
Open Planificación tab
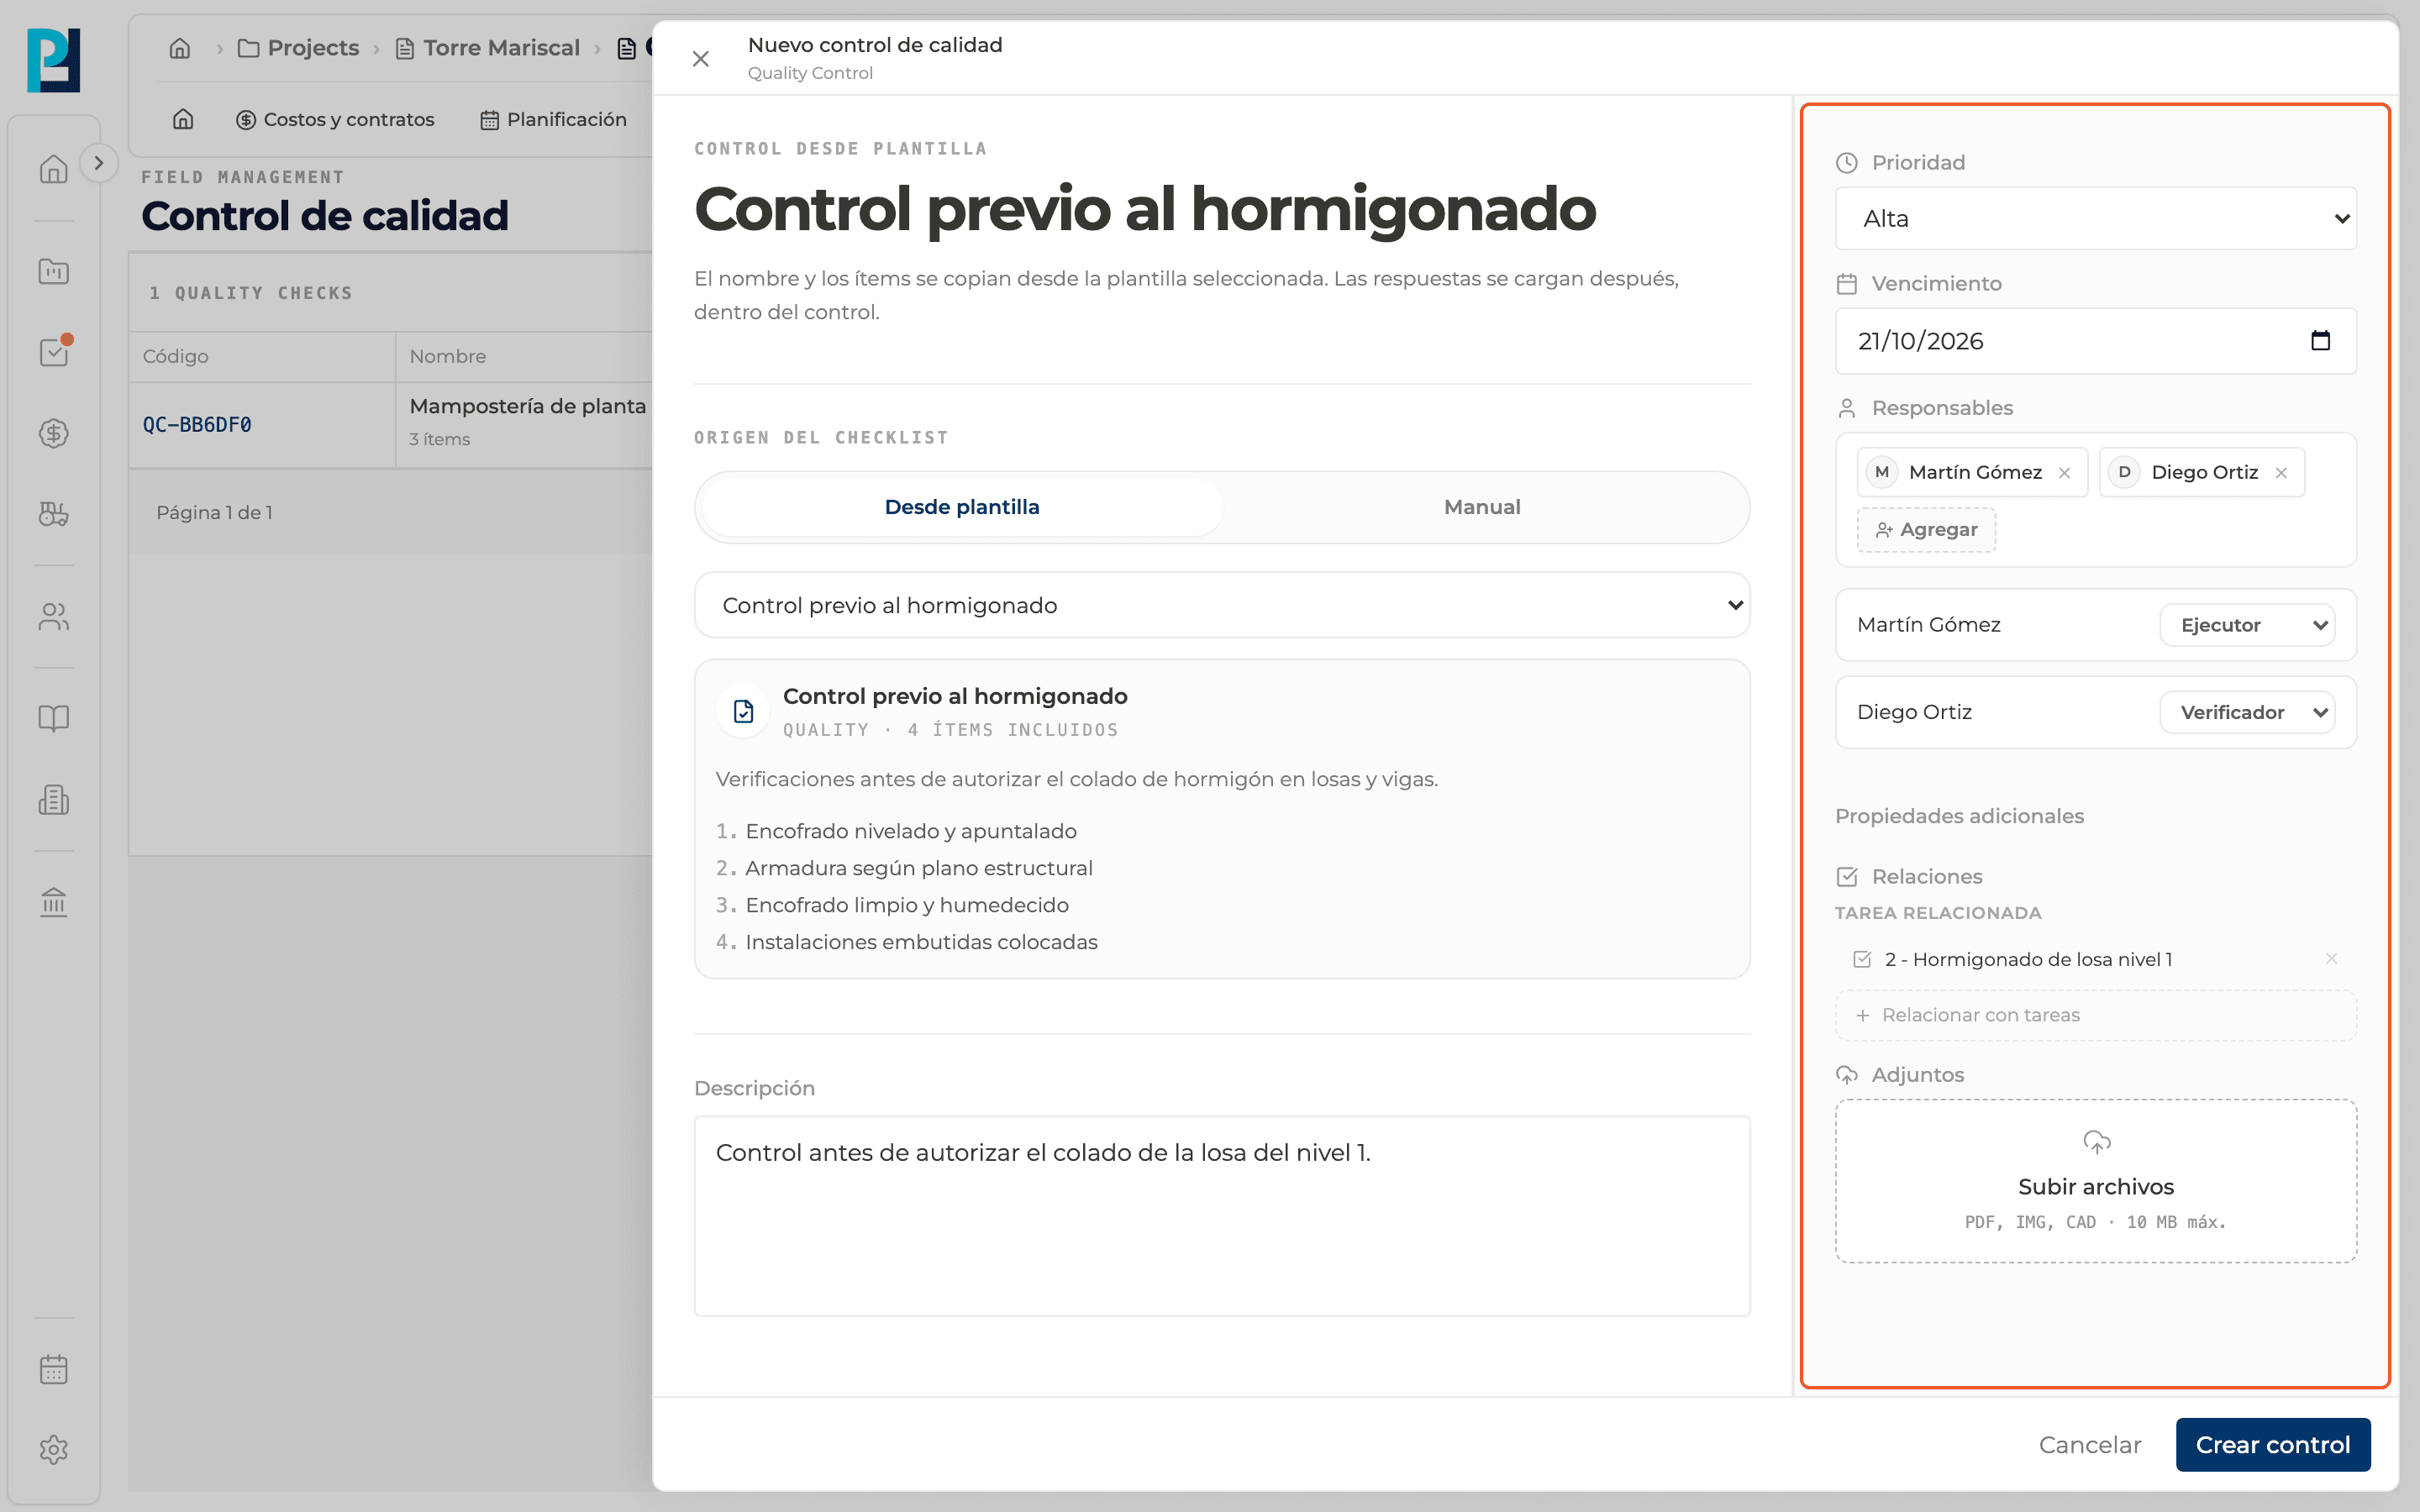click(553, 119)
